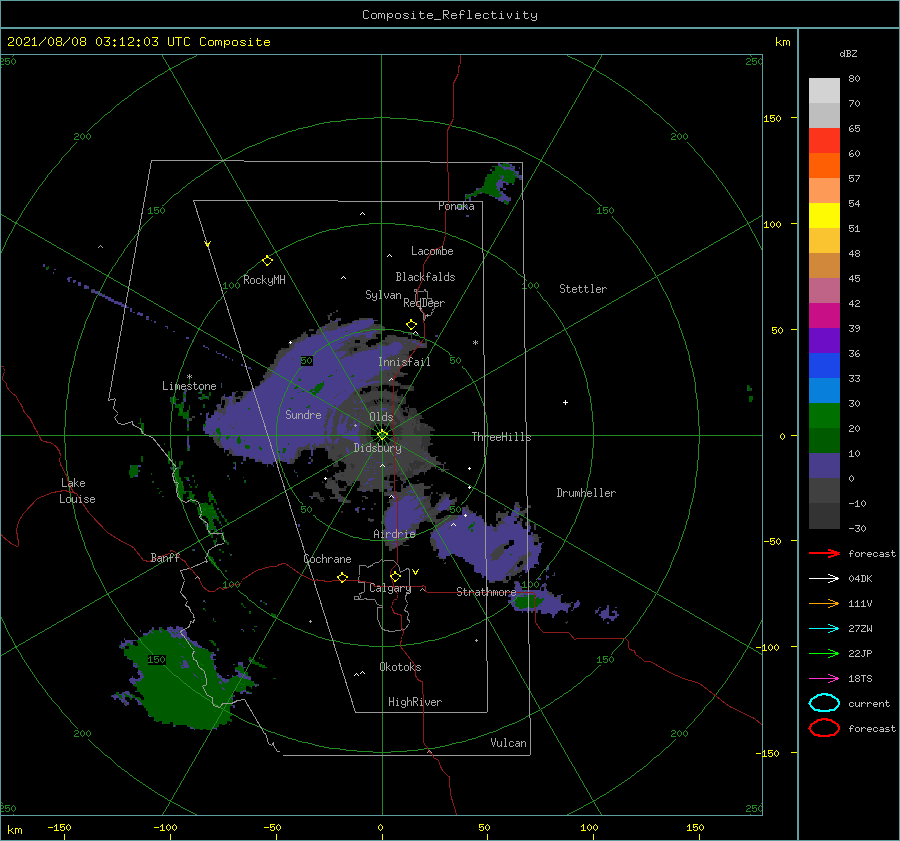Select the bright green 20-30 dBZ swatch
The width and height of the screenshot is (900, 841).
824,416
